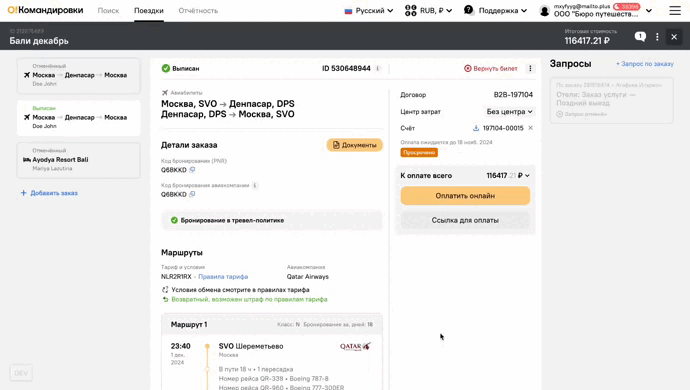Click SVO Шереметьево departure text
The height and width of the screenshot is (390, 690).
pyautogui.click(x=251, y=346)
